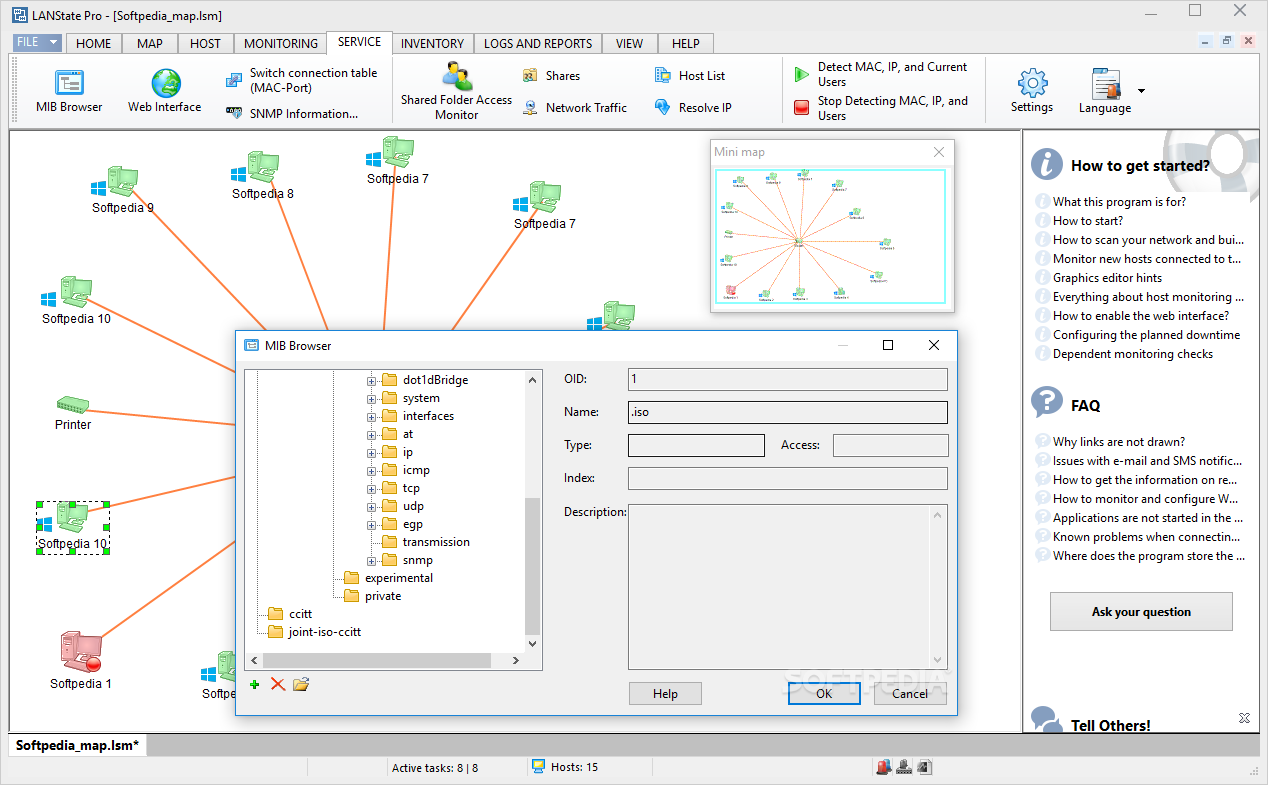
Task: Select joint-iso-ccitt in tree
Action: pyautogui.click(x=325, y=632)
